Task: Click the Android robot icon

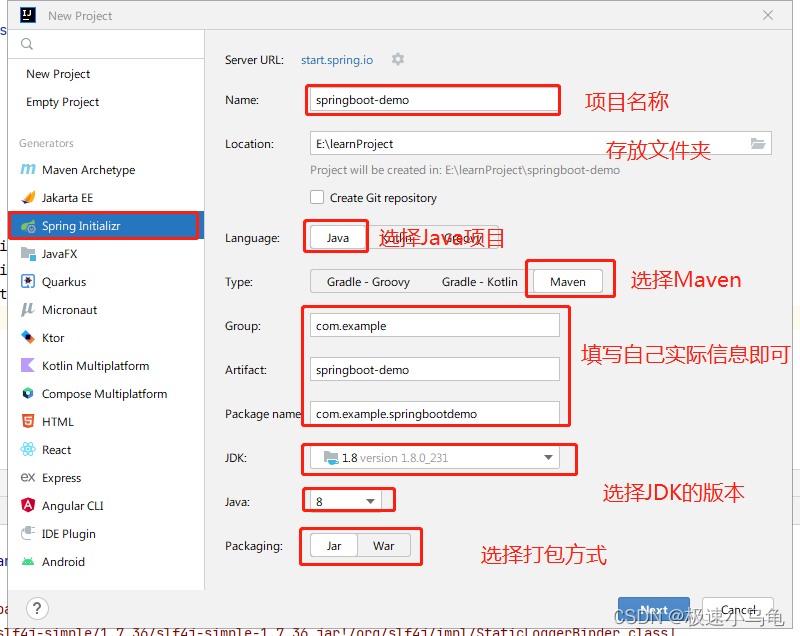Action: (28, 562)
